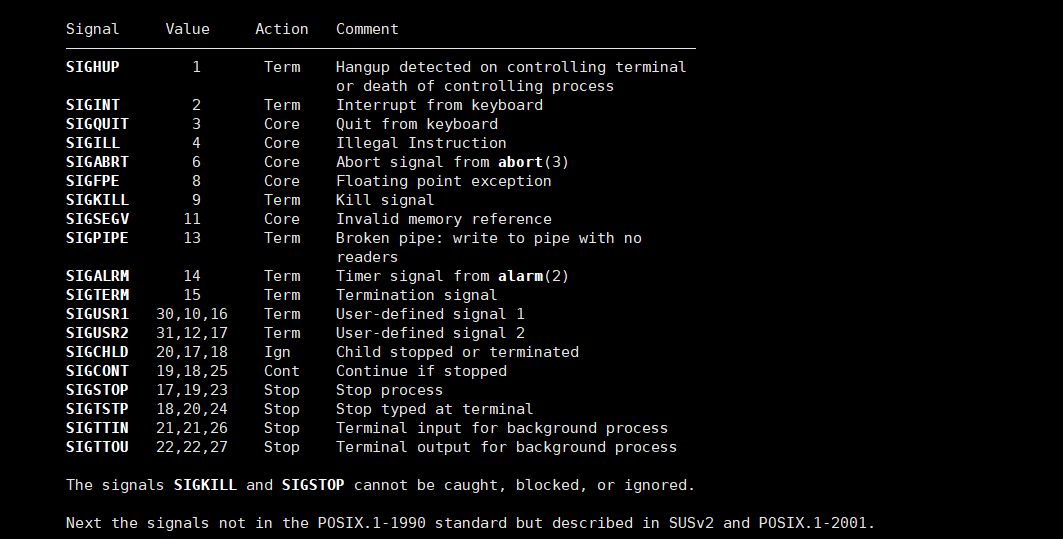The width and height of the screenshot is (1063, 539).
Task: Click 'Interrupt from keyboard' comment
Action: click(x=439, y=105)
